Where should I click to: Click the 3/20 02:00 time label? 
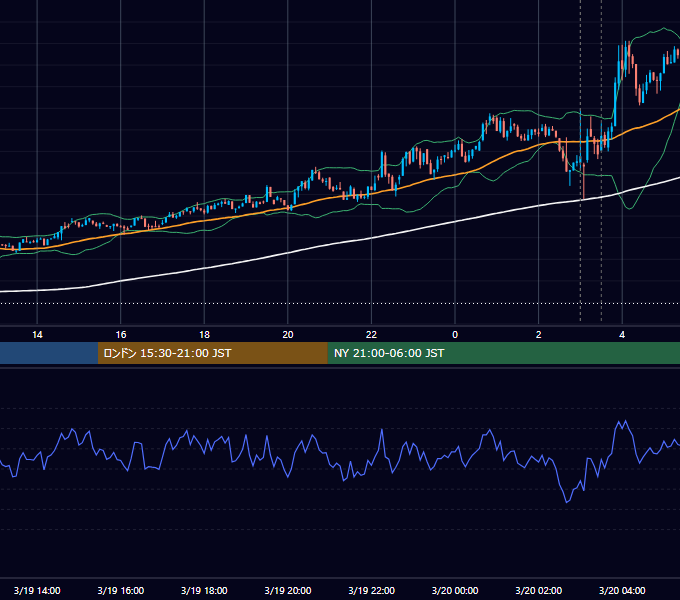tap(539, 590)
